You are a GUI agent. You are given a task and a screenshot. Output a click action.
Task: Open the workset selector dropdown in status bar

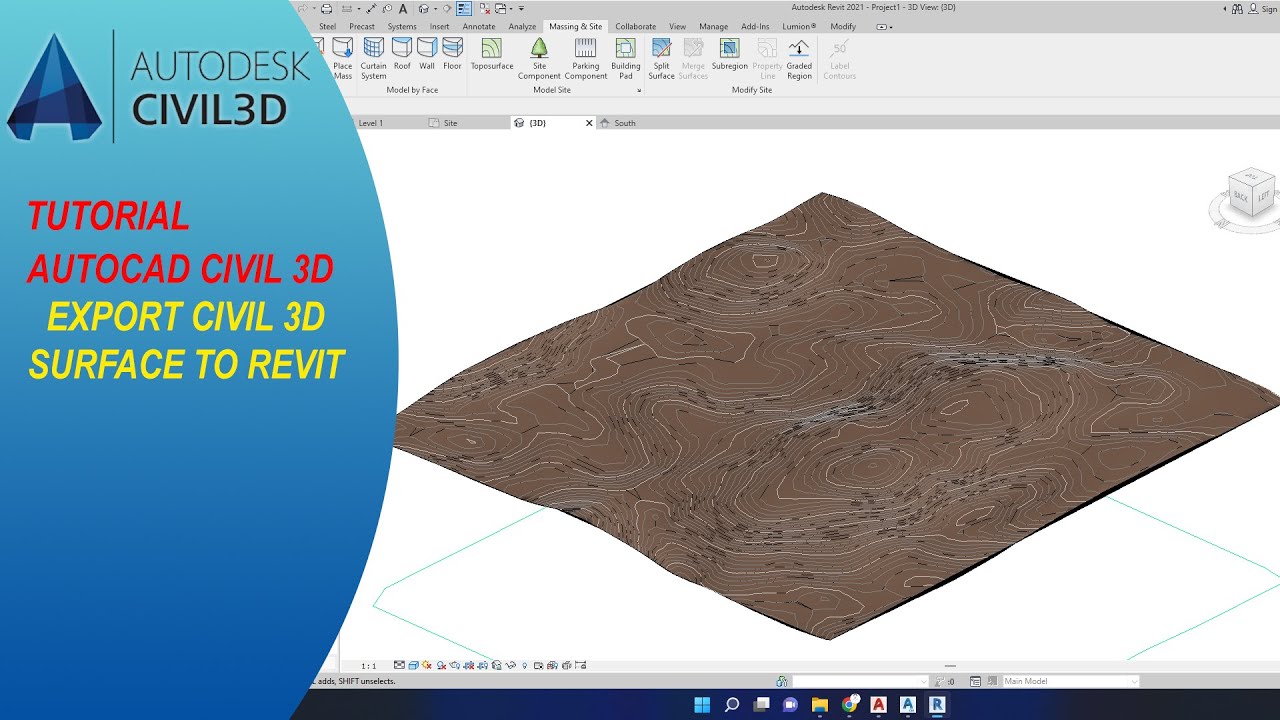(861, 681)
